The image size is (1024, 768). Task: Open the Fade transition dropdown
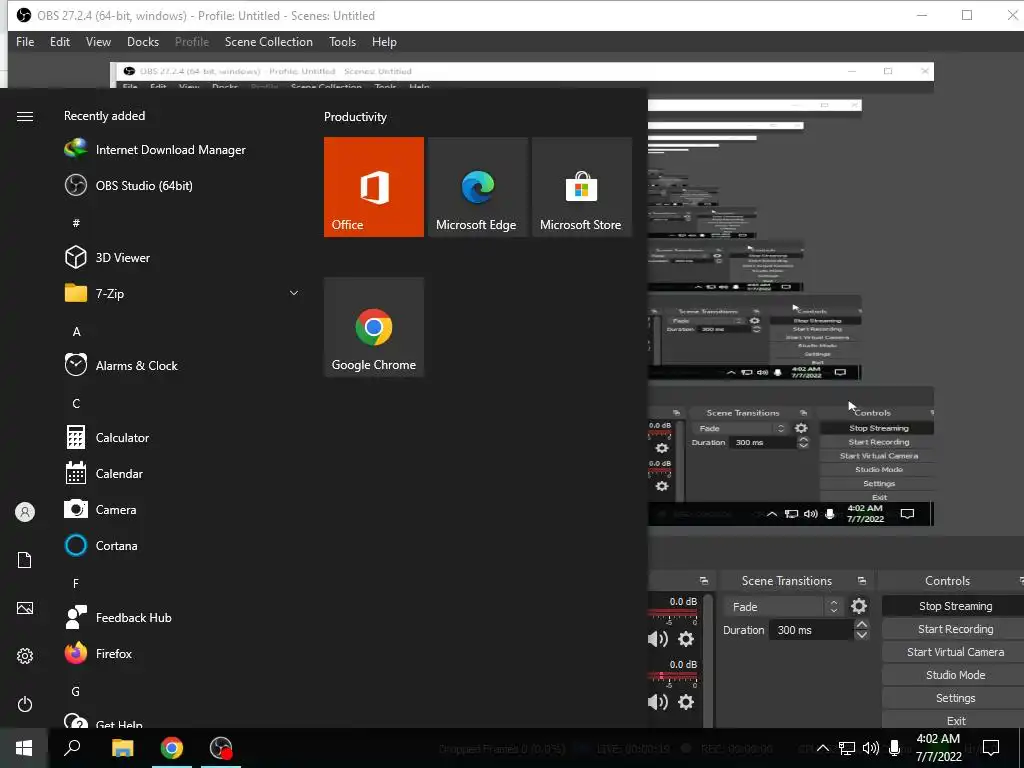pyautogui.click(x=782, y=607)
